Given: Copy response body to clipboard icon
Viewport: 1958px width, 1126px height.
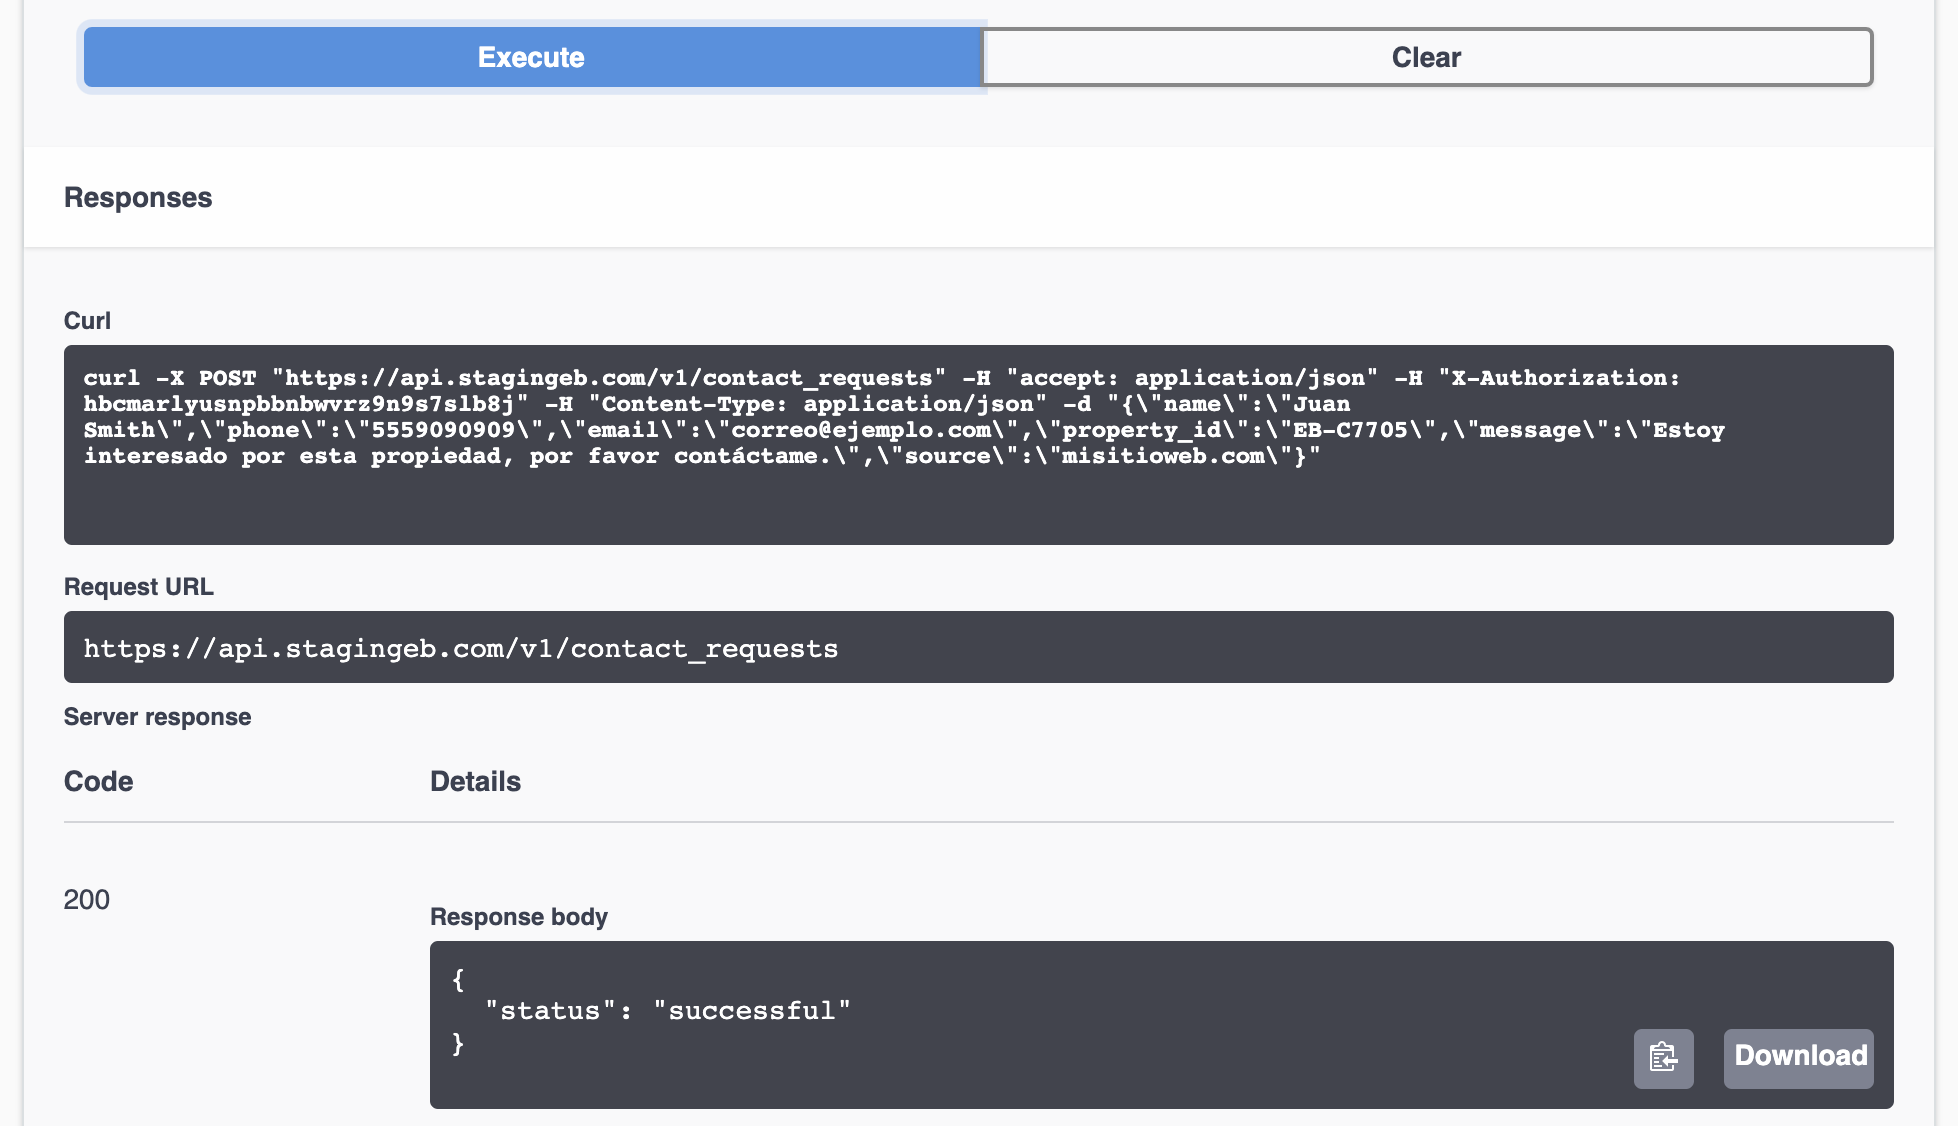Looking at the screenshot, I should (1663, 1058).
